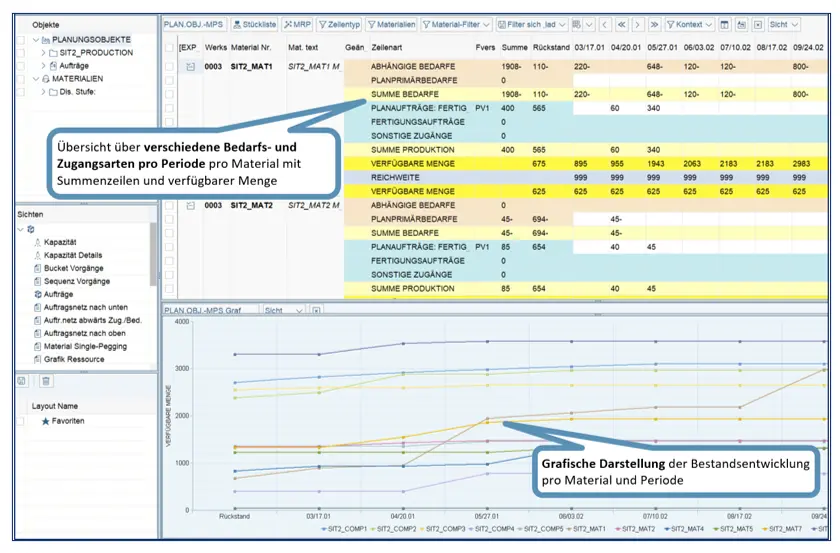Expand the Aufträge node under PLANUNGSOBJEKTE
The width and height of the screenshot is (840, 553).
(43, 65)
